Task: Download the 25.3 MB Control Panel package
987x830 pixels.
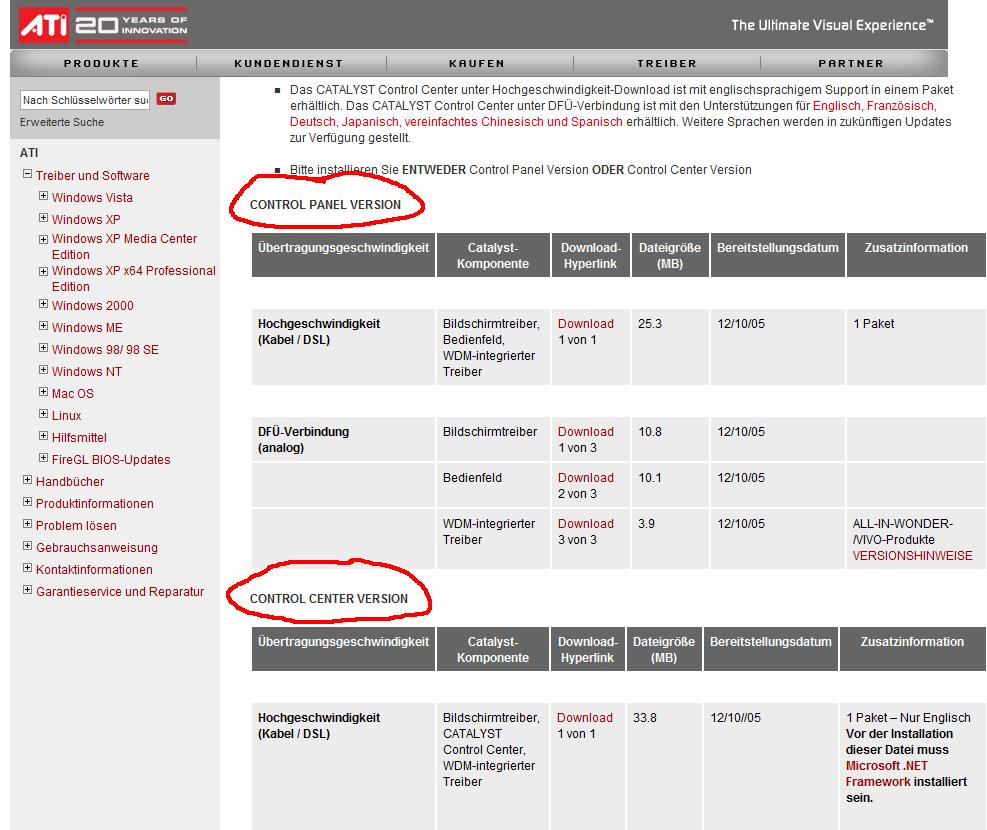Action: pos(585,324)
